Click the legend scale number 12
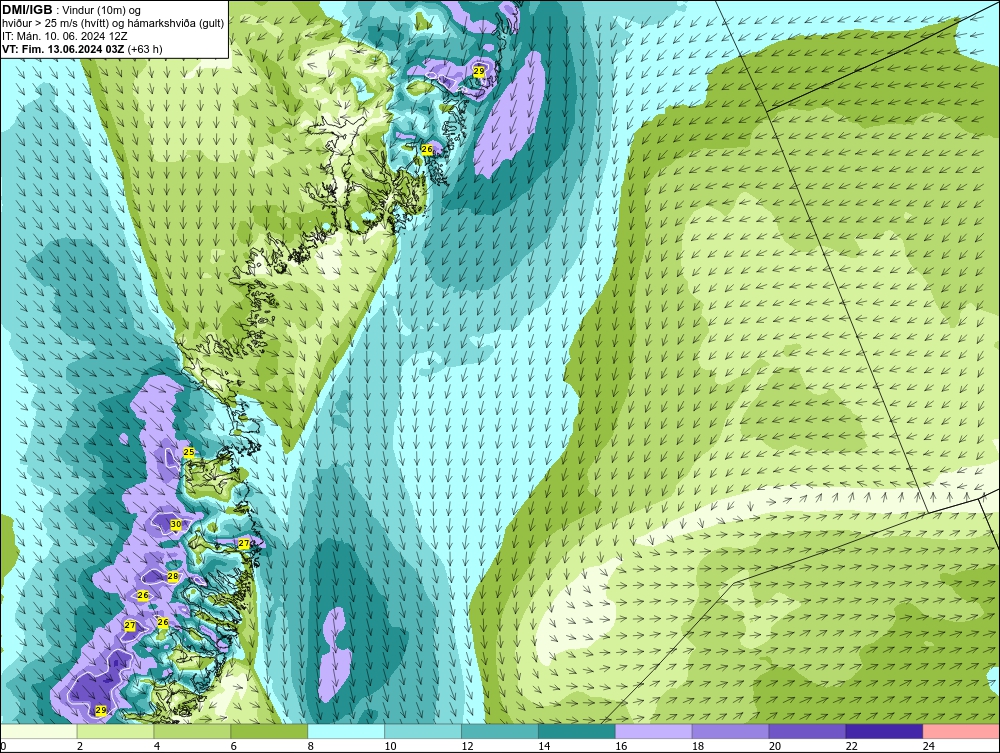The height and width of the screenshot is (753, 1000). coord(467,746)
